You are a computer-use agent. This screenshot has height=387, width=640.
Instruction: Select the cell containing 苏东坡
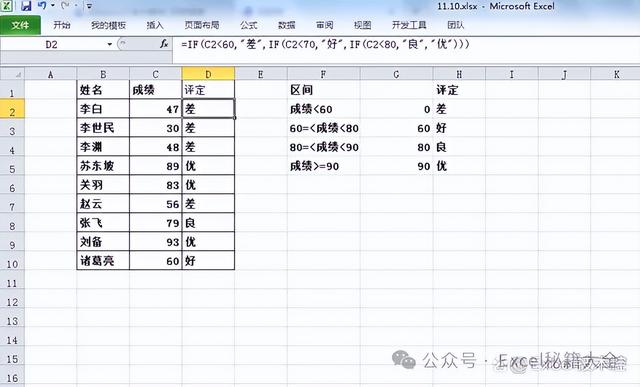(103, 166)
